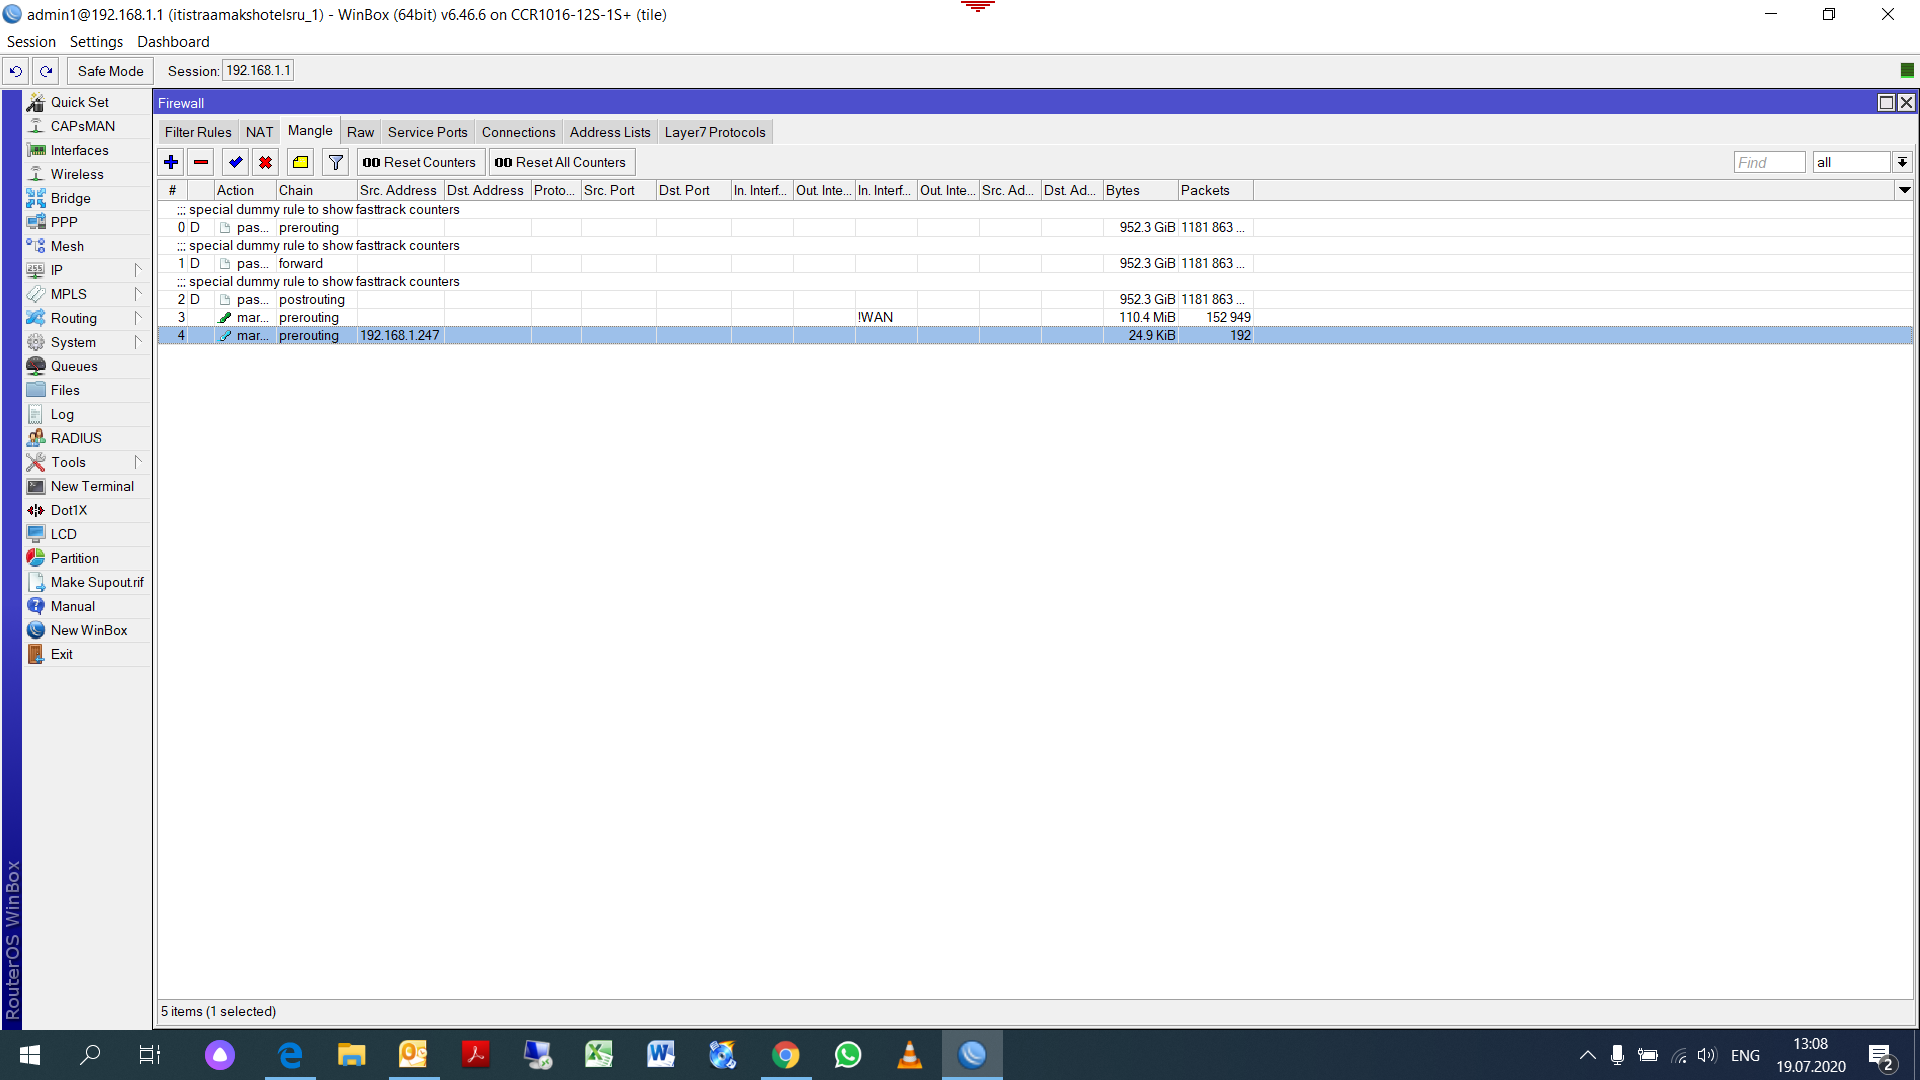Click the Reset All Counters button
Screen dimensions: 1920x1080
coord(561,162)
